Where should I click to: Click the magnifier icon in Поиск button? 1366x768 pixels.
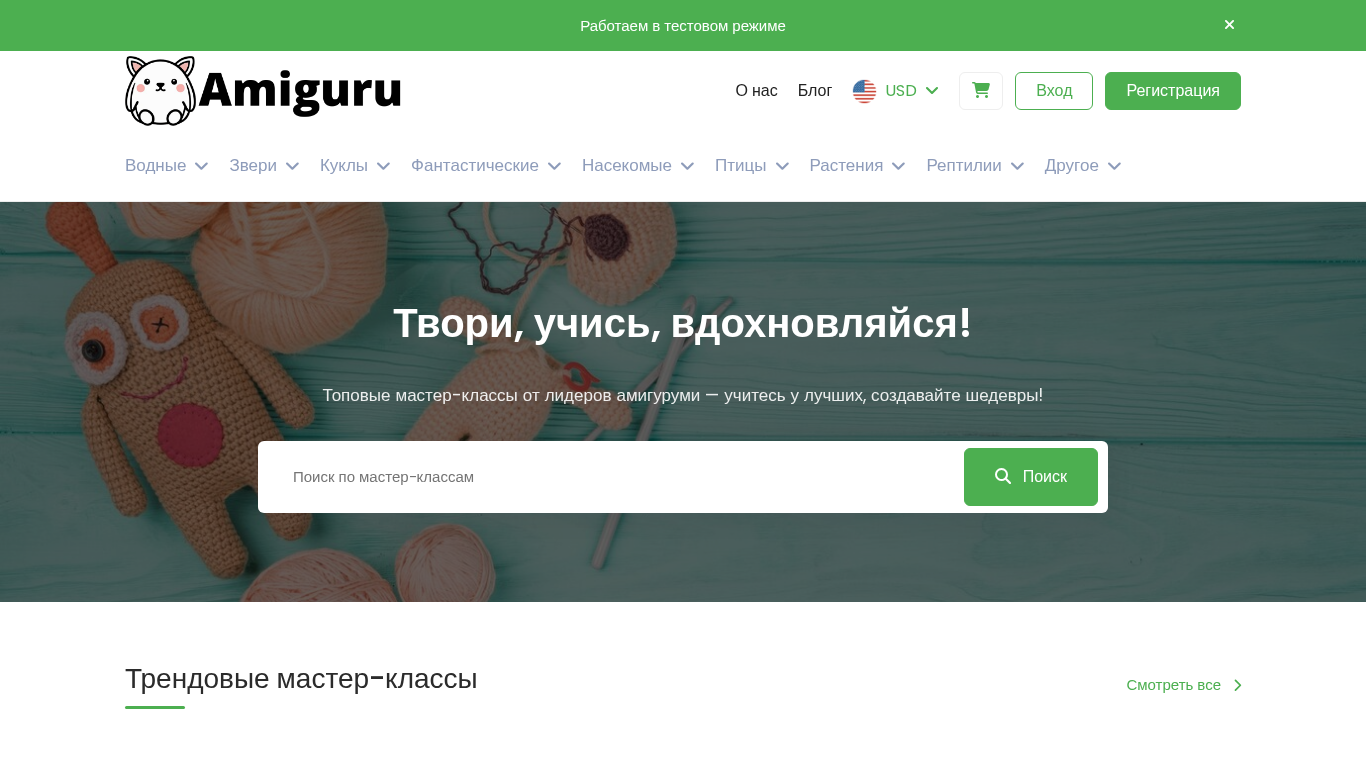pos(1003,476)
